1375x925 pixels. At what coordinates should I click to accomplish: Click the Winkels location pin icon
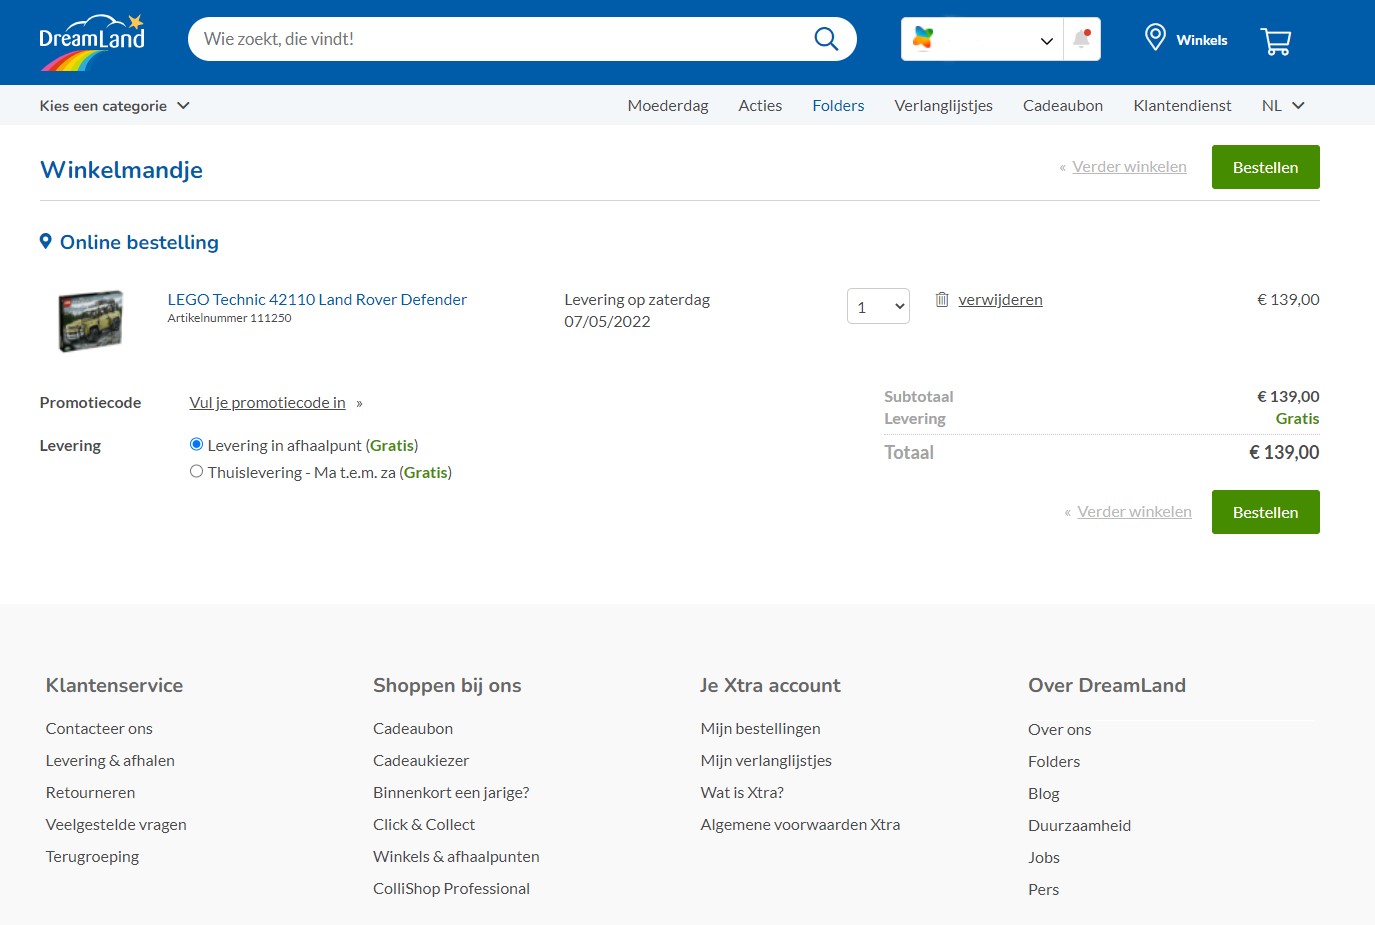(x=1155, y=38)
